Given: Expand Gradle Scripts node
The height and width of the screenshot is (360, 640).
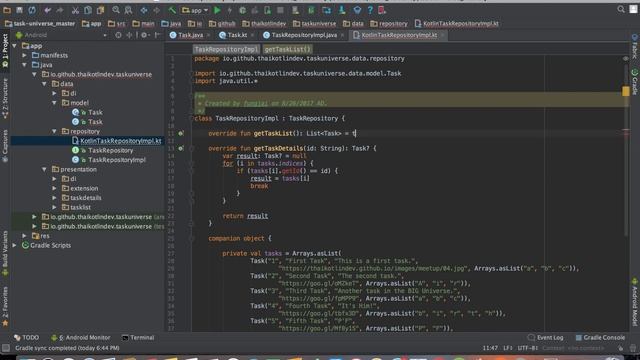Looking at the screenshot, I should coord(15,245).
